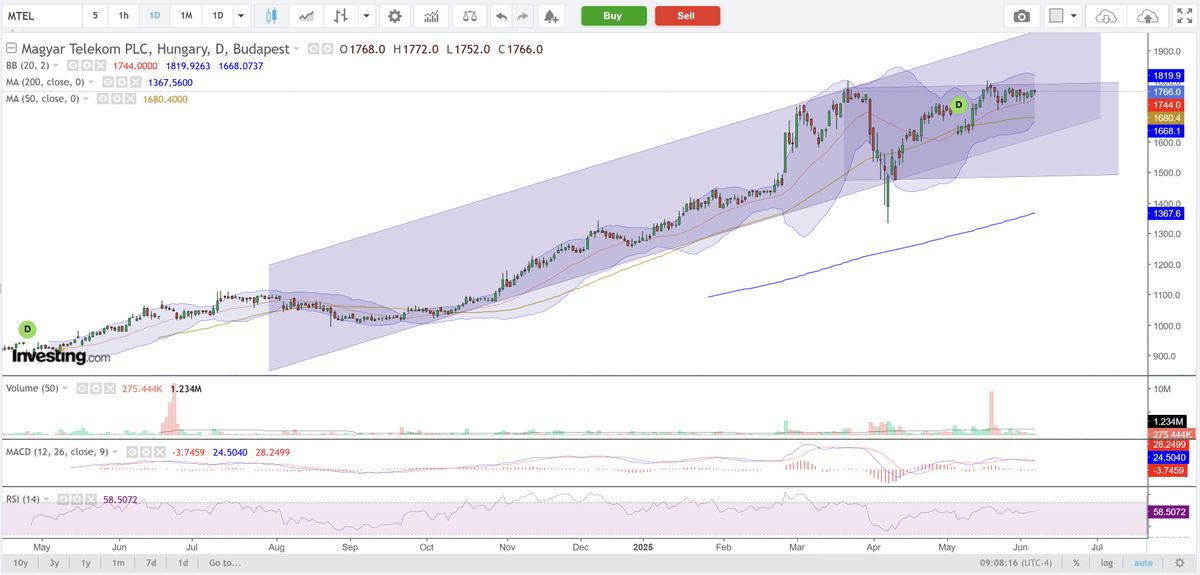Expand Magyar Telekom title dropdown arrow
This screenshot has width=1200, height=575.
pos(296,49)
